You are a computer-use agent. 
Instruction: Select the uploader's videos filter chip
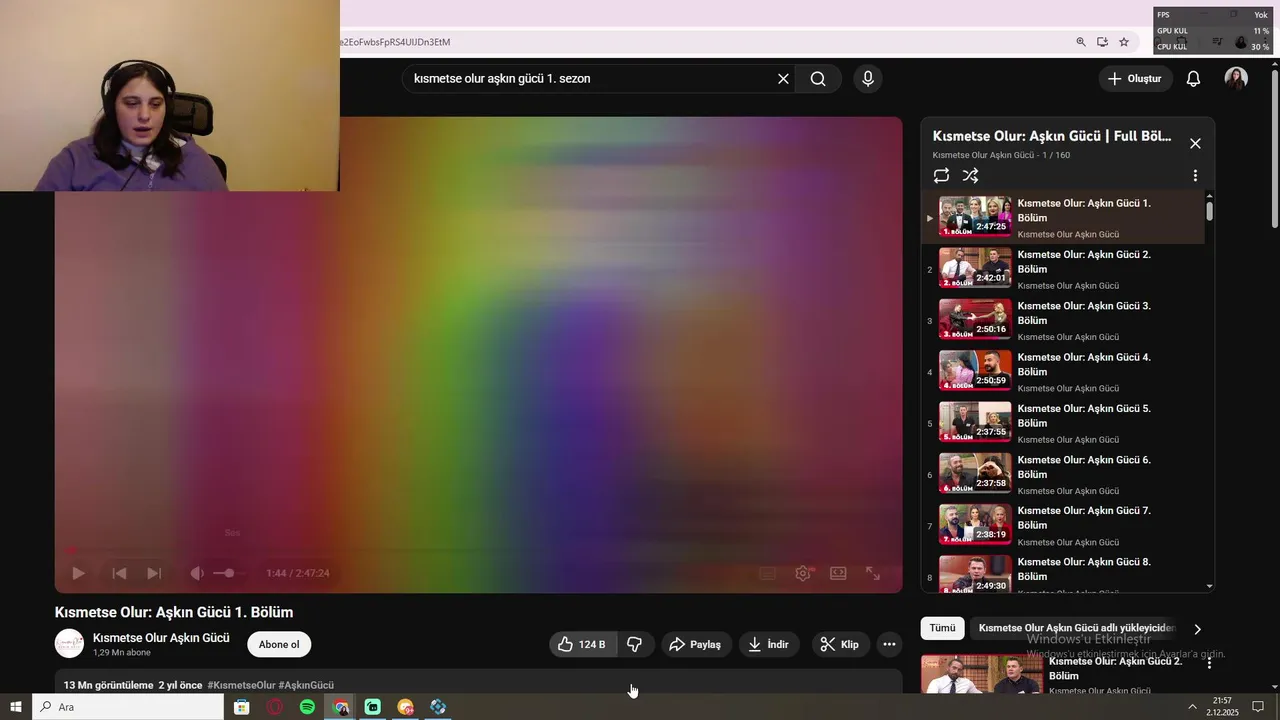point(1074,628)
